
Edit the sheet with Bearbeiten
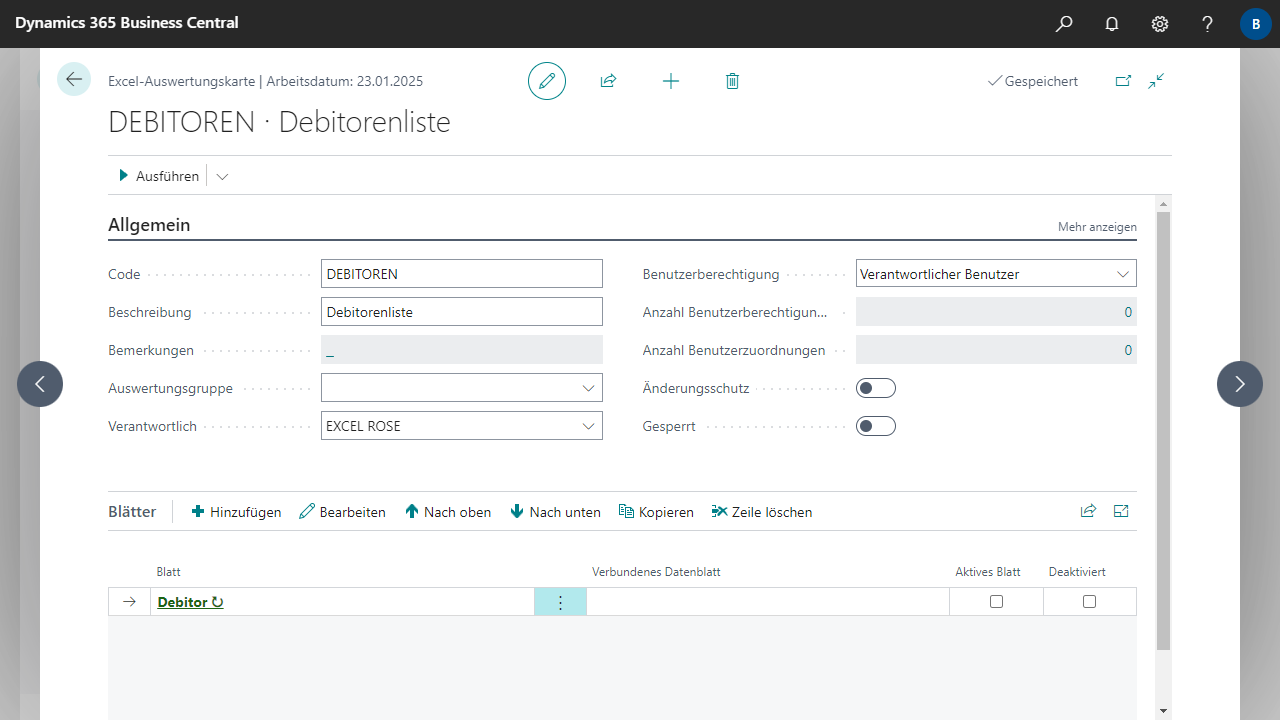tap(342, 512)
